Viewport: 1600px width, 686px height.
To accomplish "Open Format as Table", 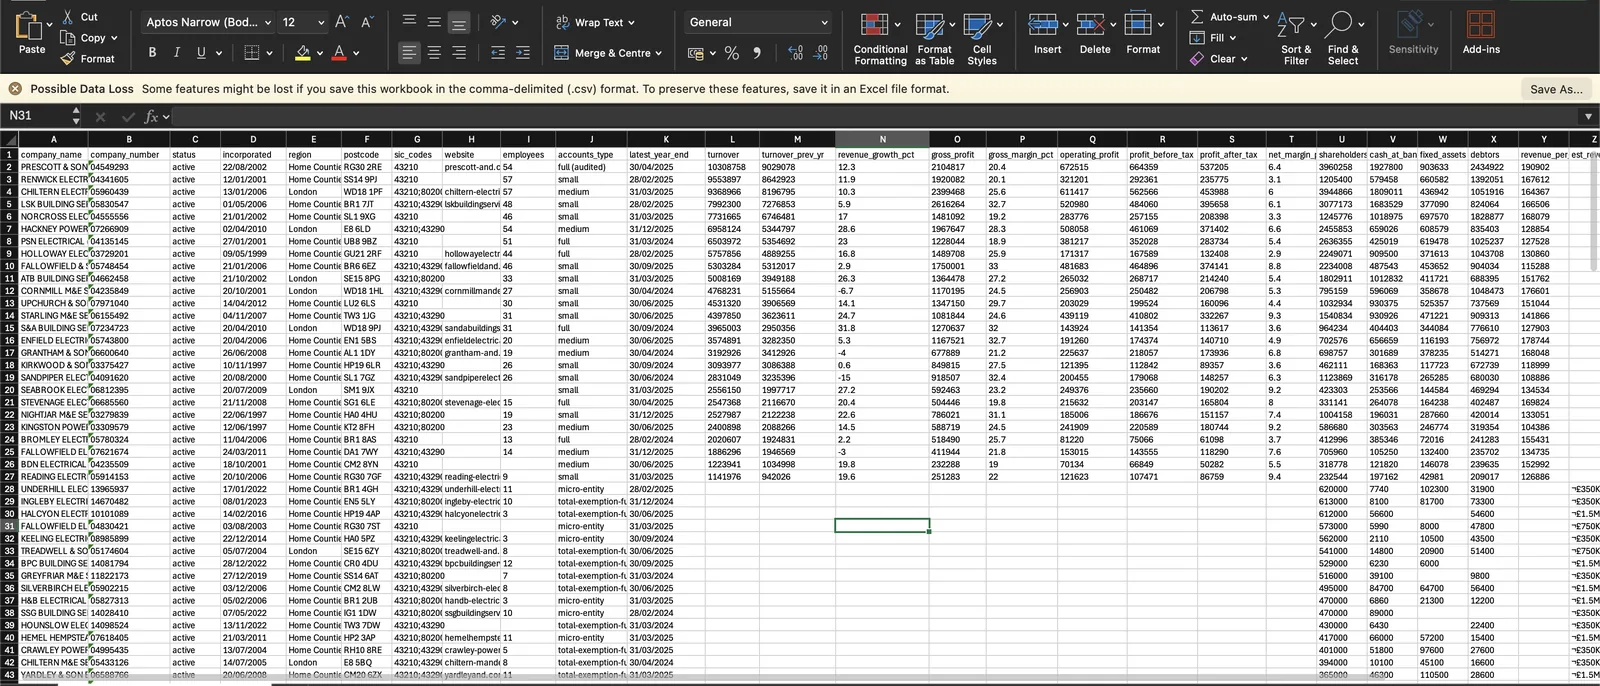I will [934, 40].
